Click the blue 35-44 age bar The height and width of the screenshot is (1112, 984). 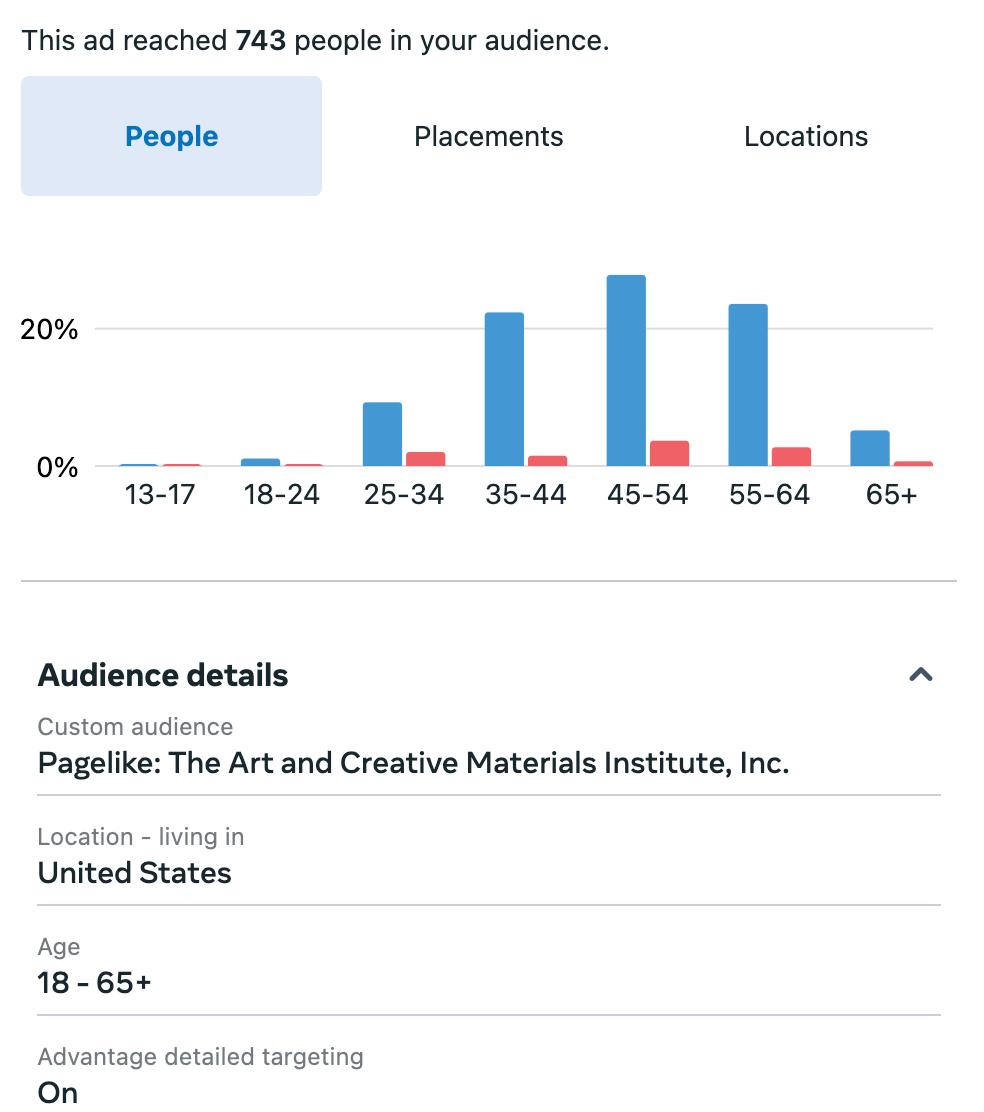pos(504,389)
